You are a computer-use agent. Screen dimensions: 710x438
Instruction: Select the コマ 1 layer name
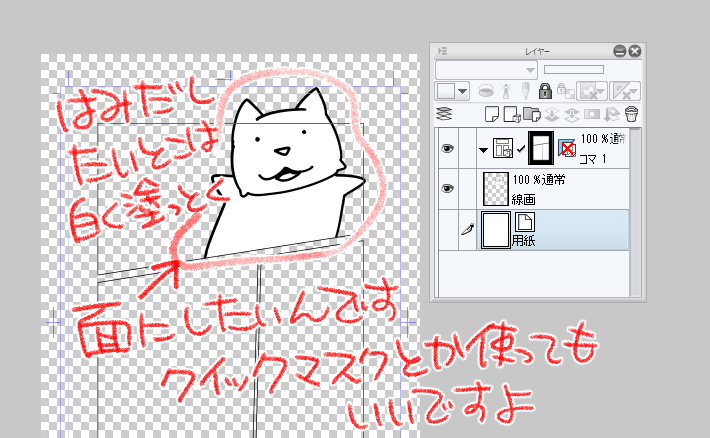coord(593,159)
